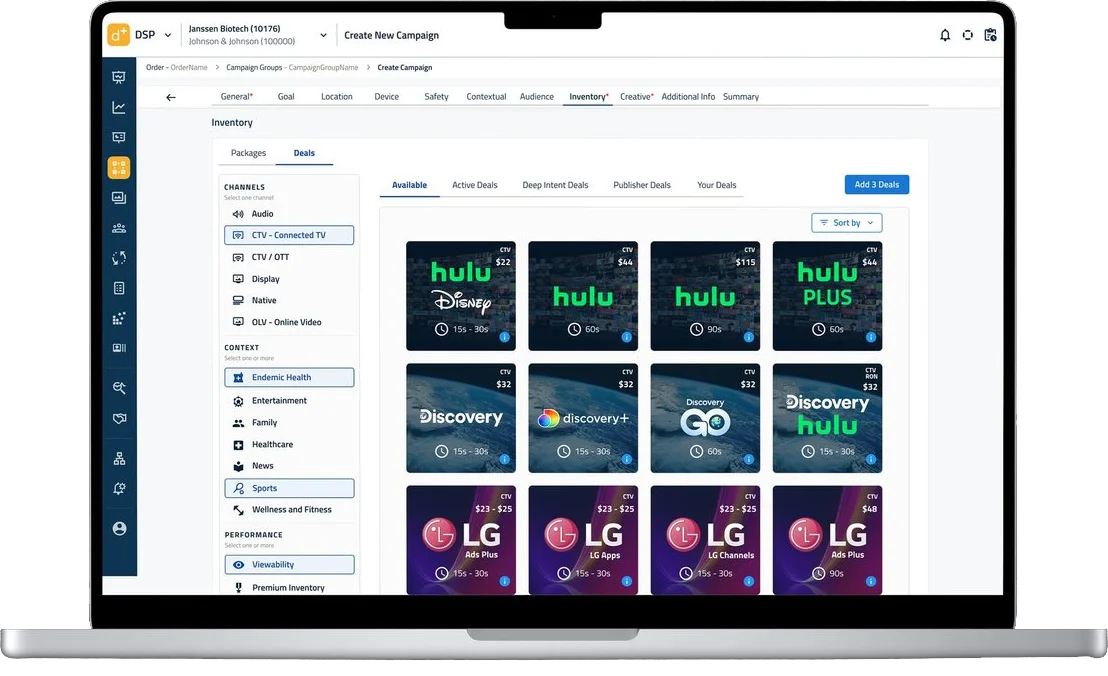Image resolution: width=1108 pixels, height=676 pixels.
Task: Select the LG Channels deal card
Action: (705, 540)
